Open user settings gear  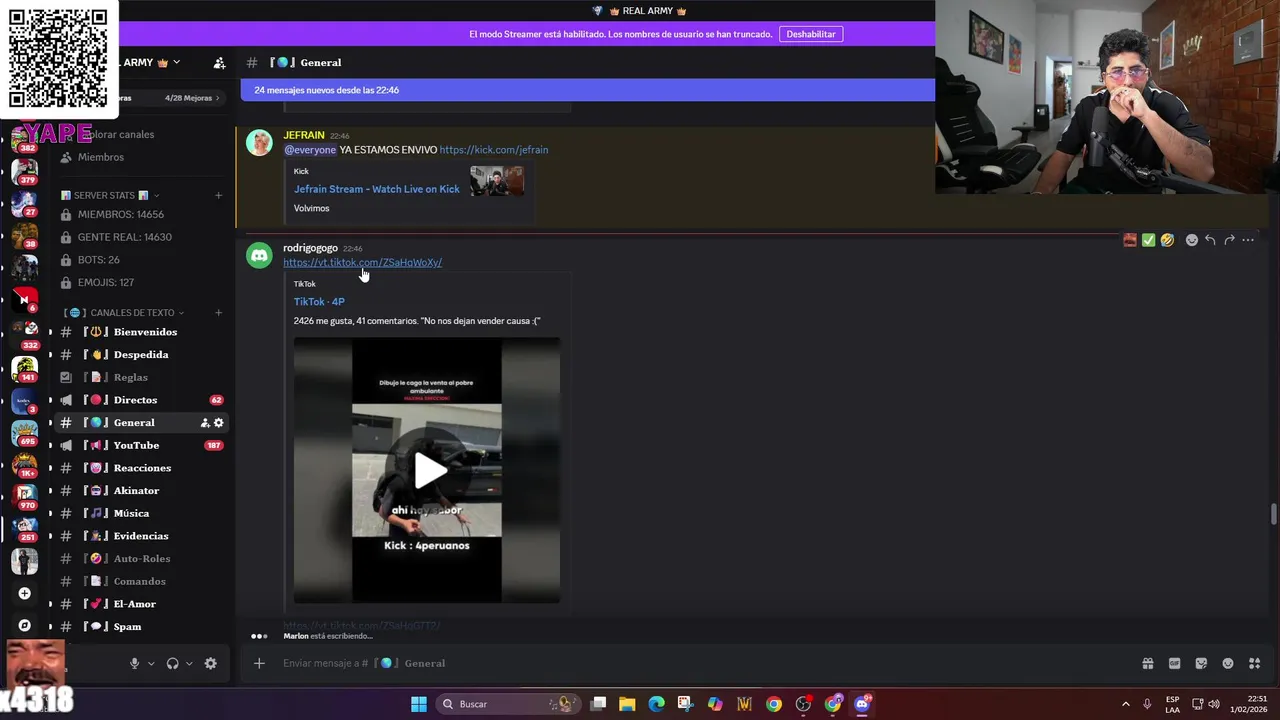(210, 663)
